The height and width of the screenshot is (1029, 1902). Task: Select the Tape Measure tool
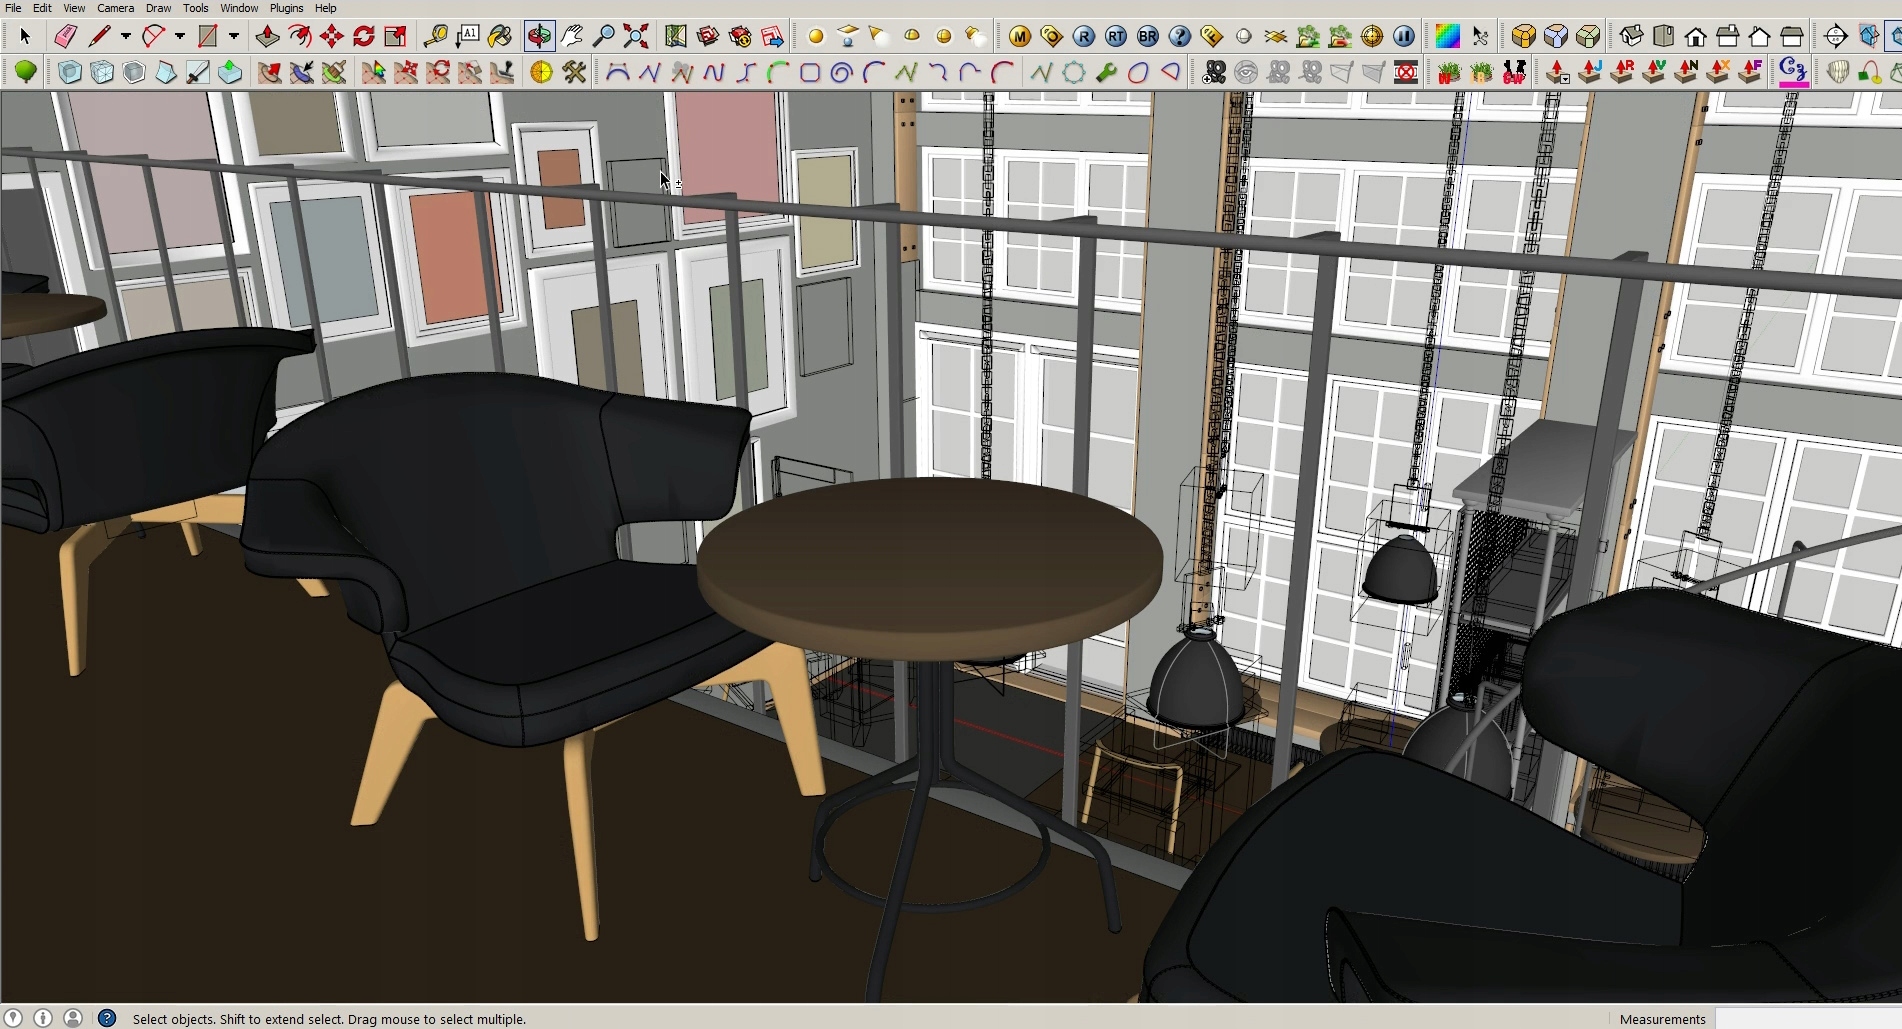pyautogui.click(x=435, y=37)
